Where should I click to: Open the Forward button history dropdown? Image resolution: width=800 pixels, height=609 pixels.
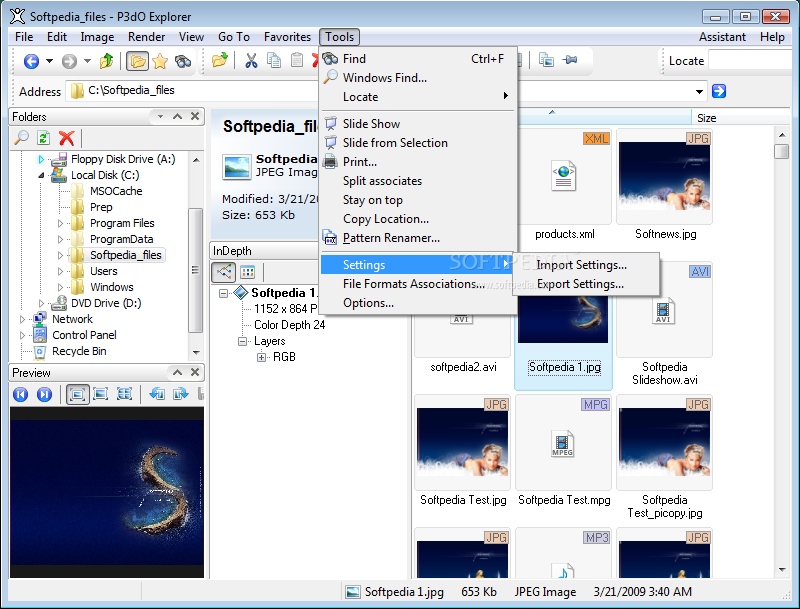pyautogui.click(x=87, y=61)
